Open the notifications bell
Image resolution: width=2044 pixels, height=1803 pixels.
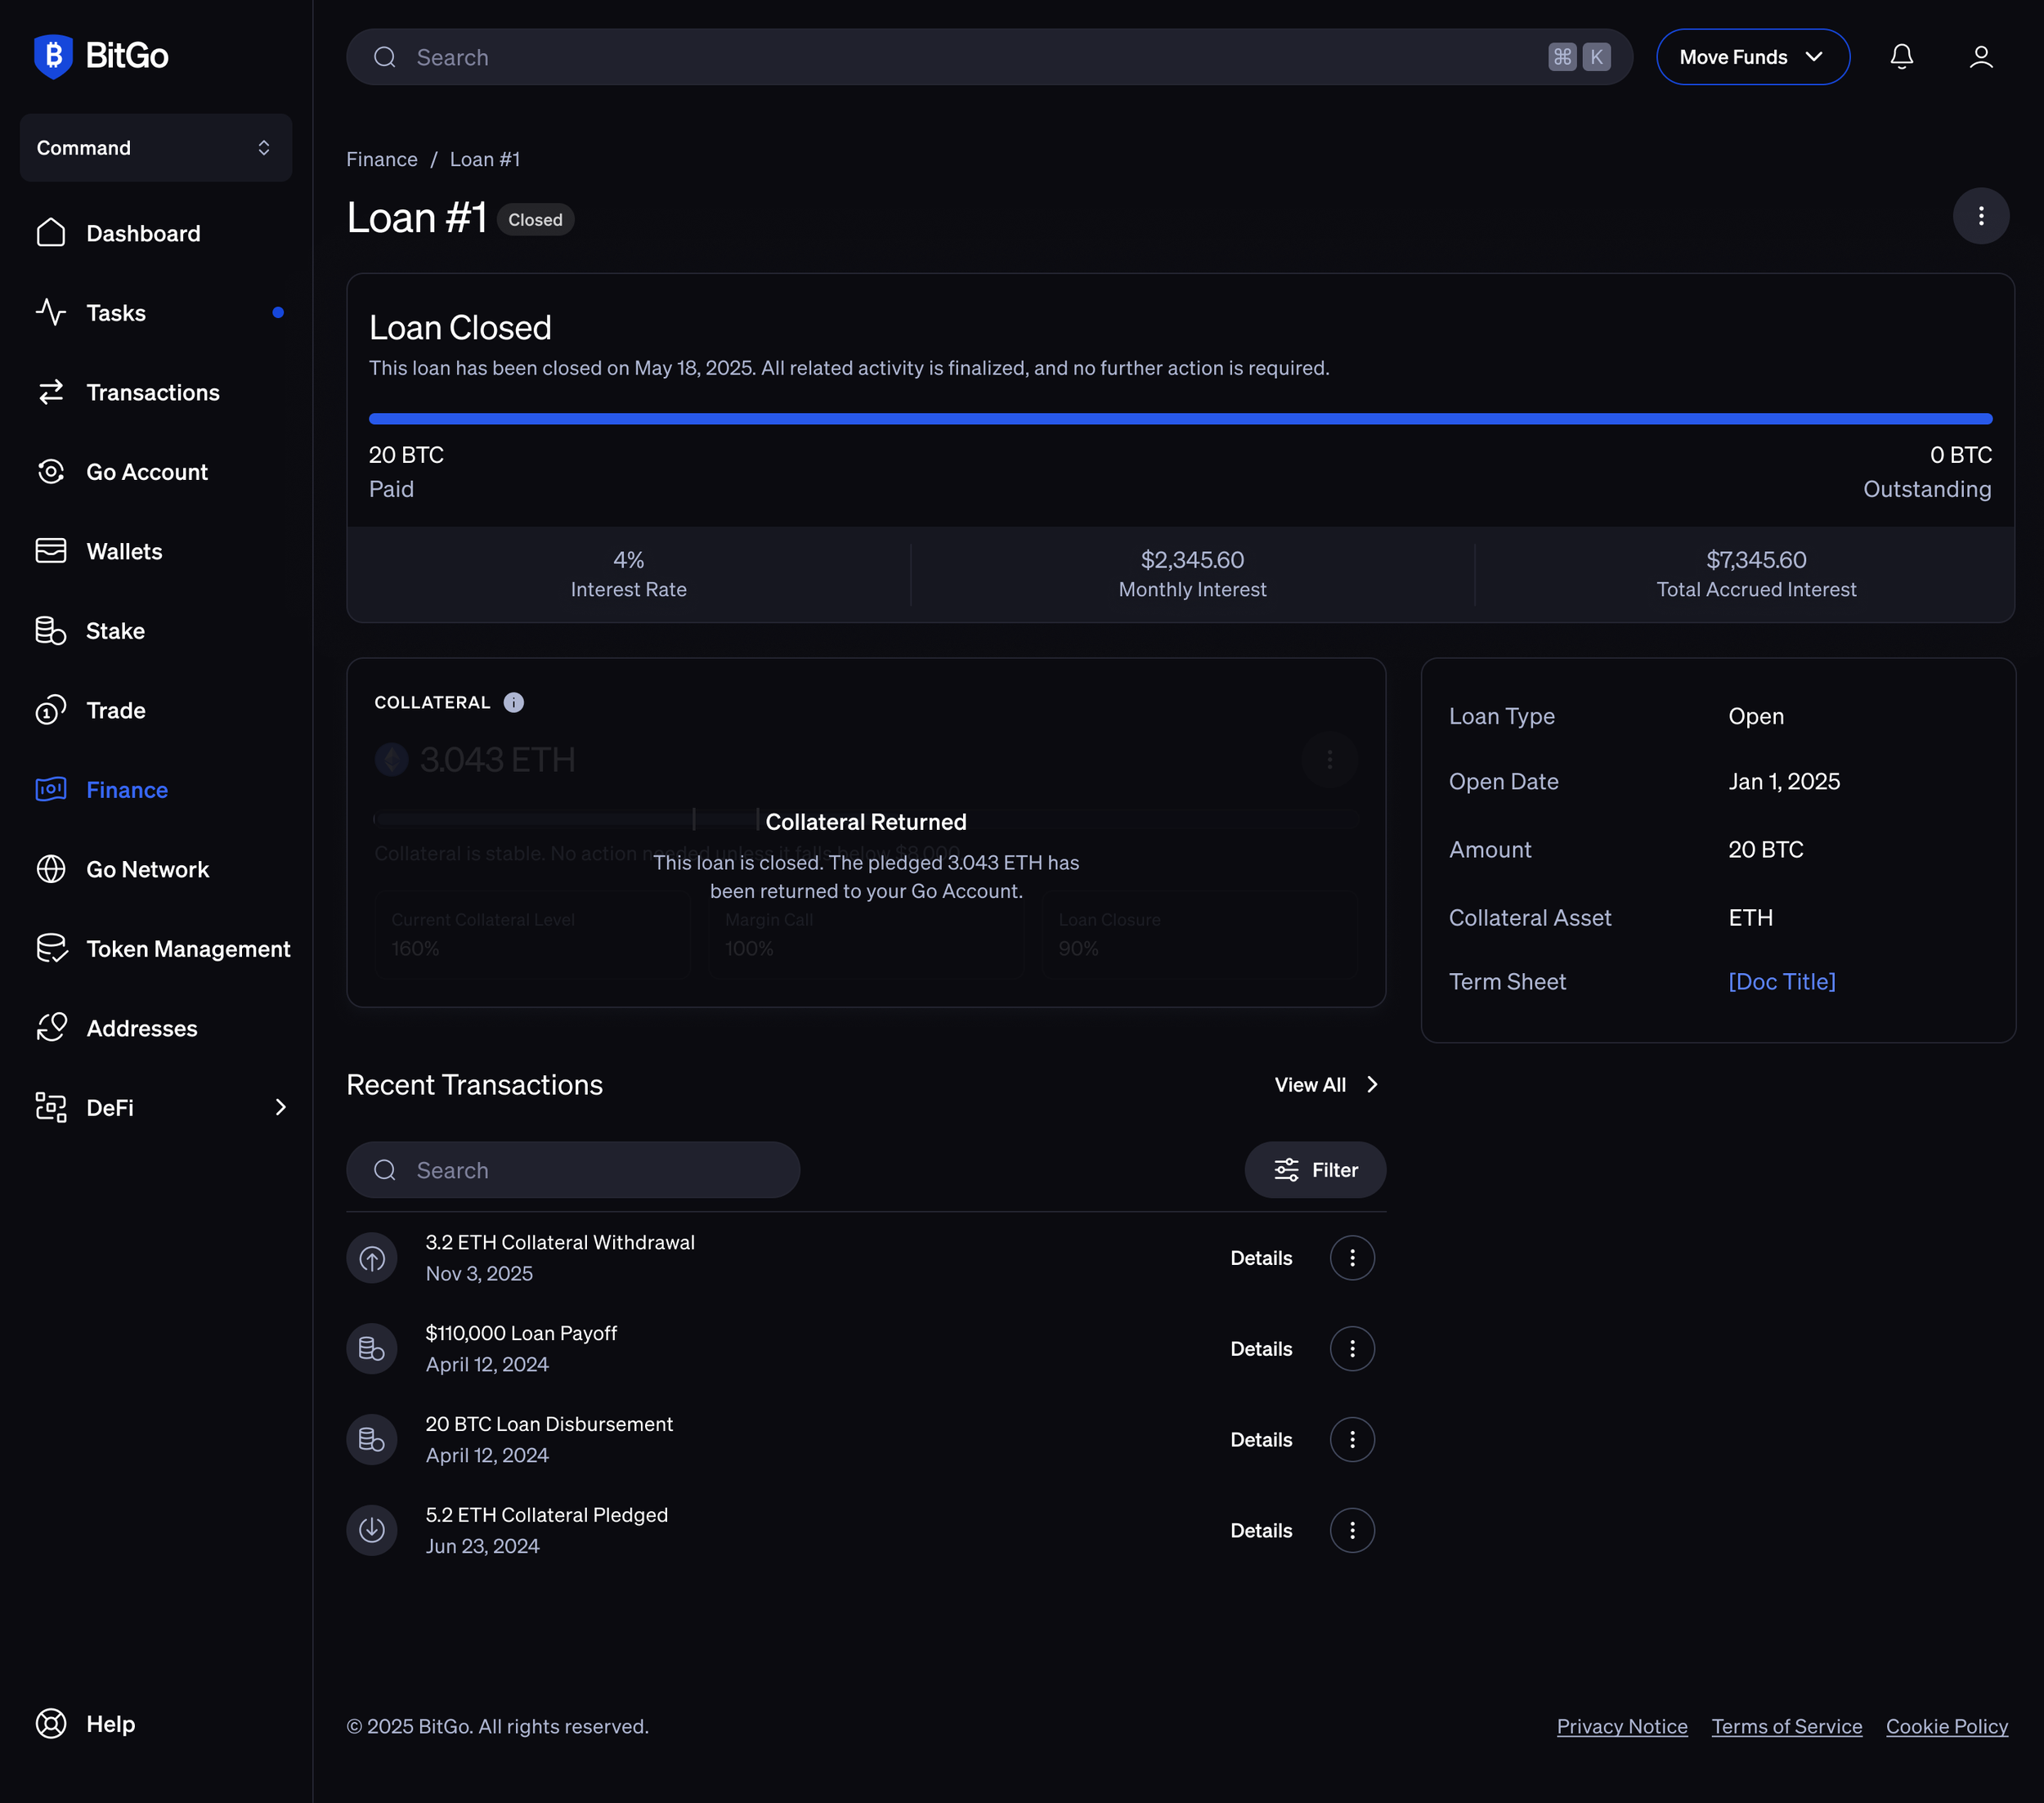(x=1901, y=57)
